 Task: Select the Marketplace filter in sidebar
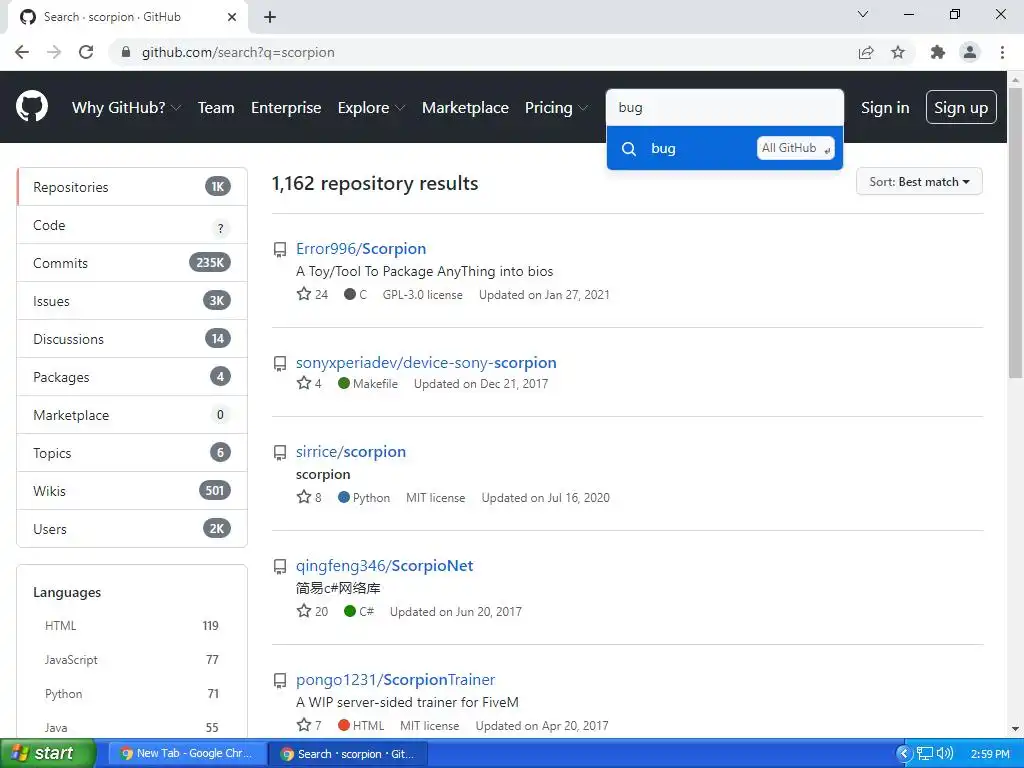(132, 415)
